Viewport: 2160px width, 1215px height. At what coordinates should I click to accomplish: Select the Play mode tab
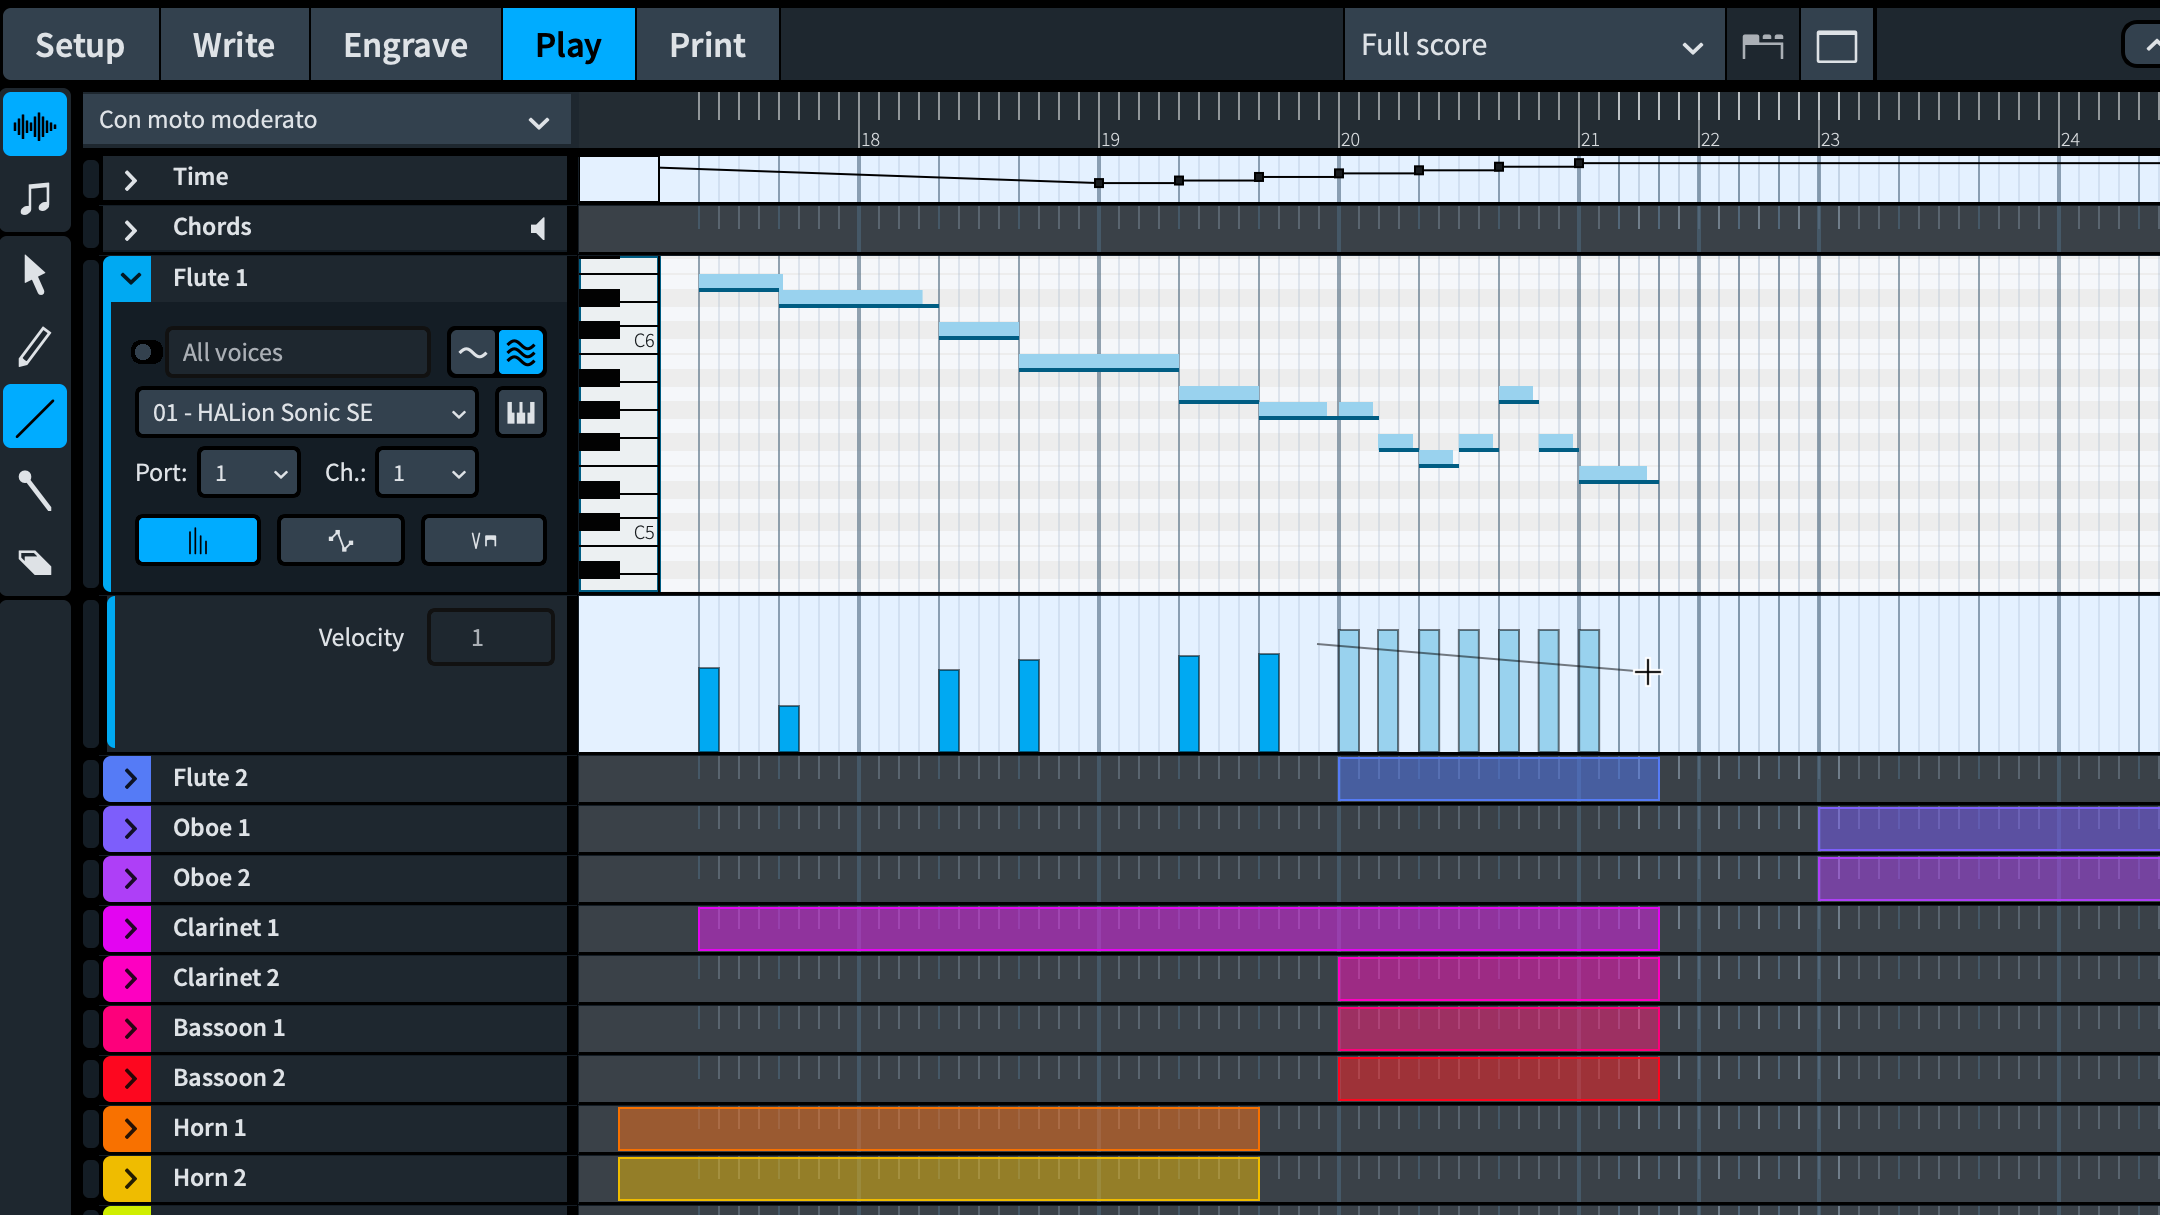tap(568, 45)
